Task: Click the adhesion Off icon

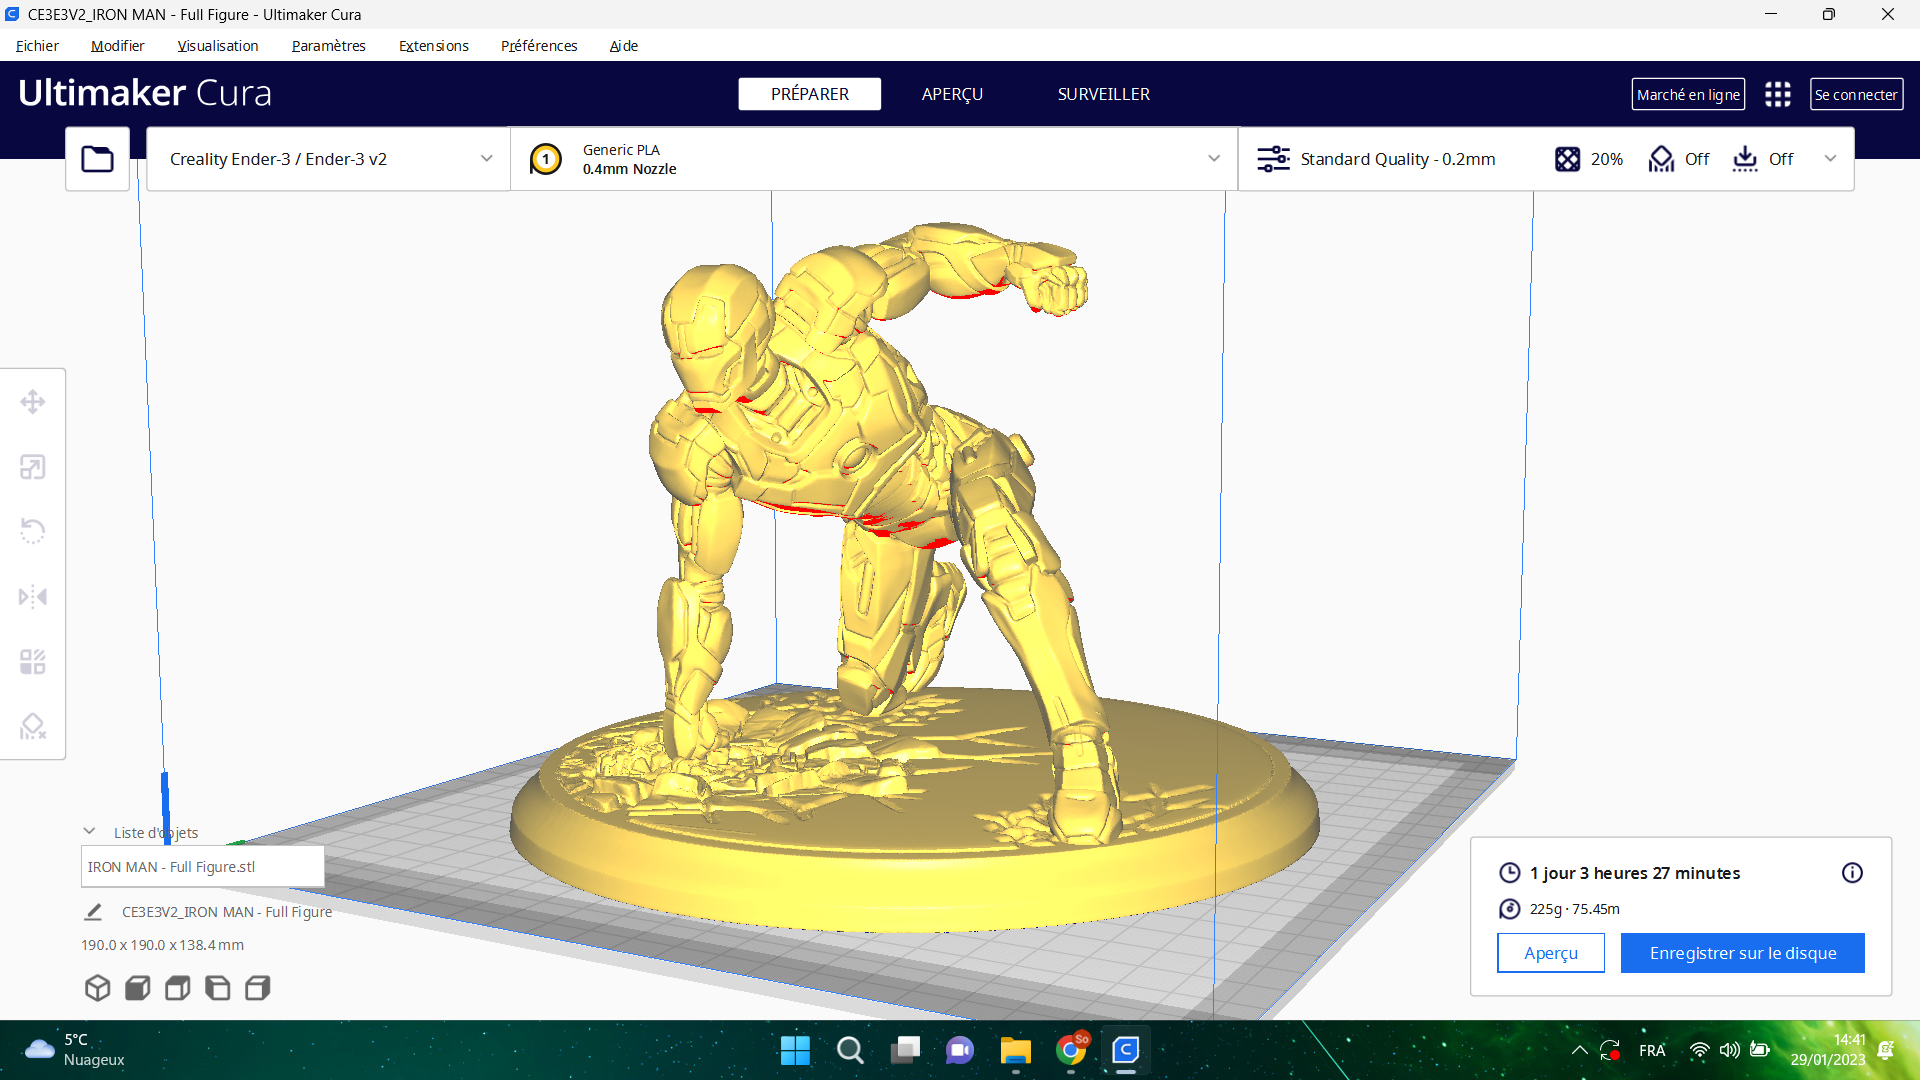Action: (x=1745, y=159)
